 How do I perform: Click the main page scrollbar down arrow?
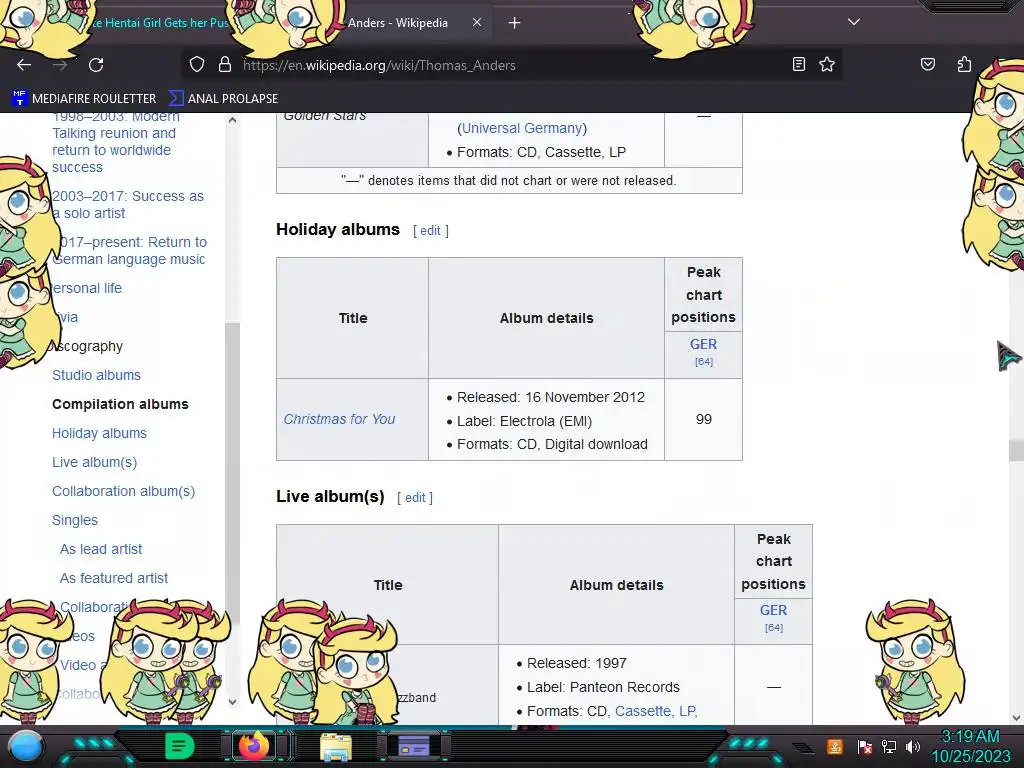(x=1016, y=718)
